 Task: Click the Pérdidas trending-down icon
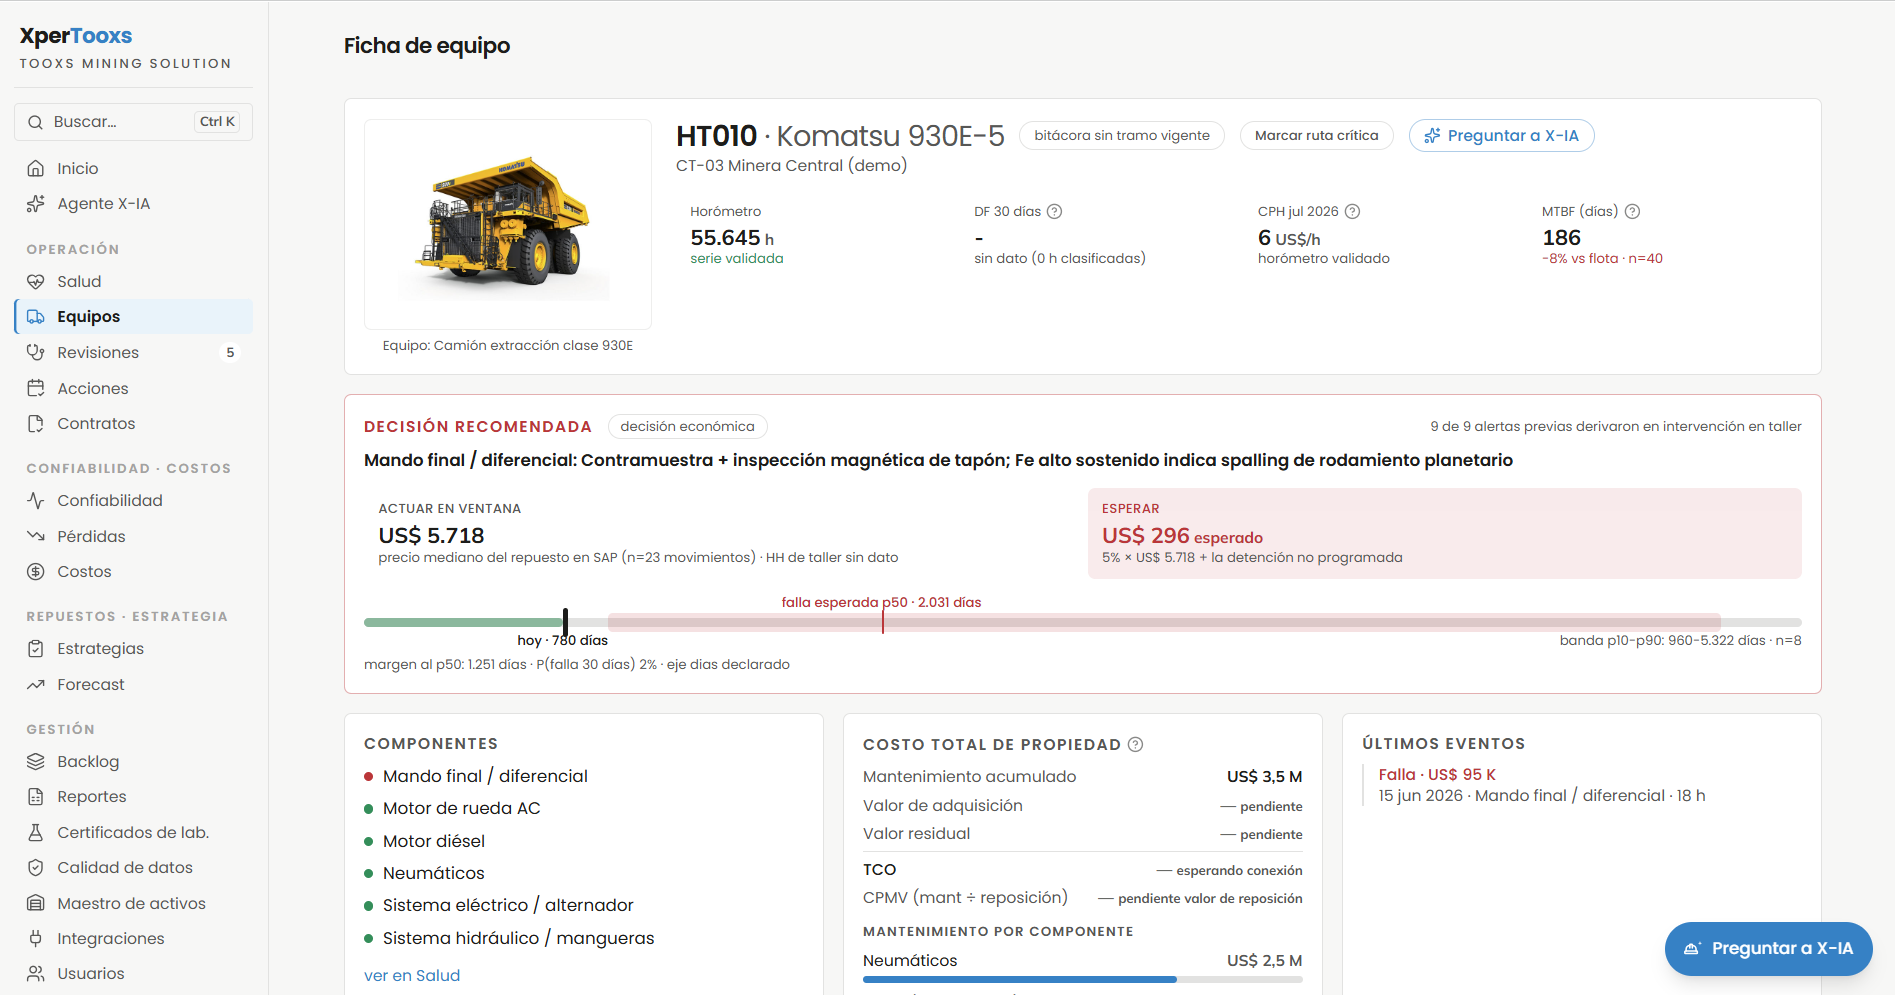[36, 536]
